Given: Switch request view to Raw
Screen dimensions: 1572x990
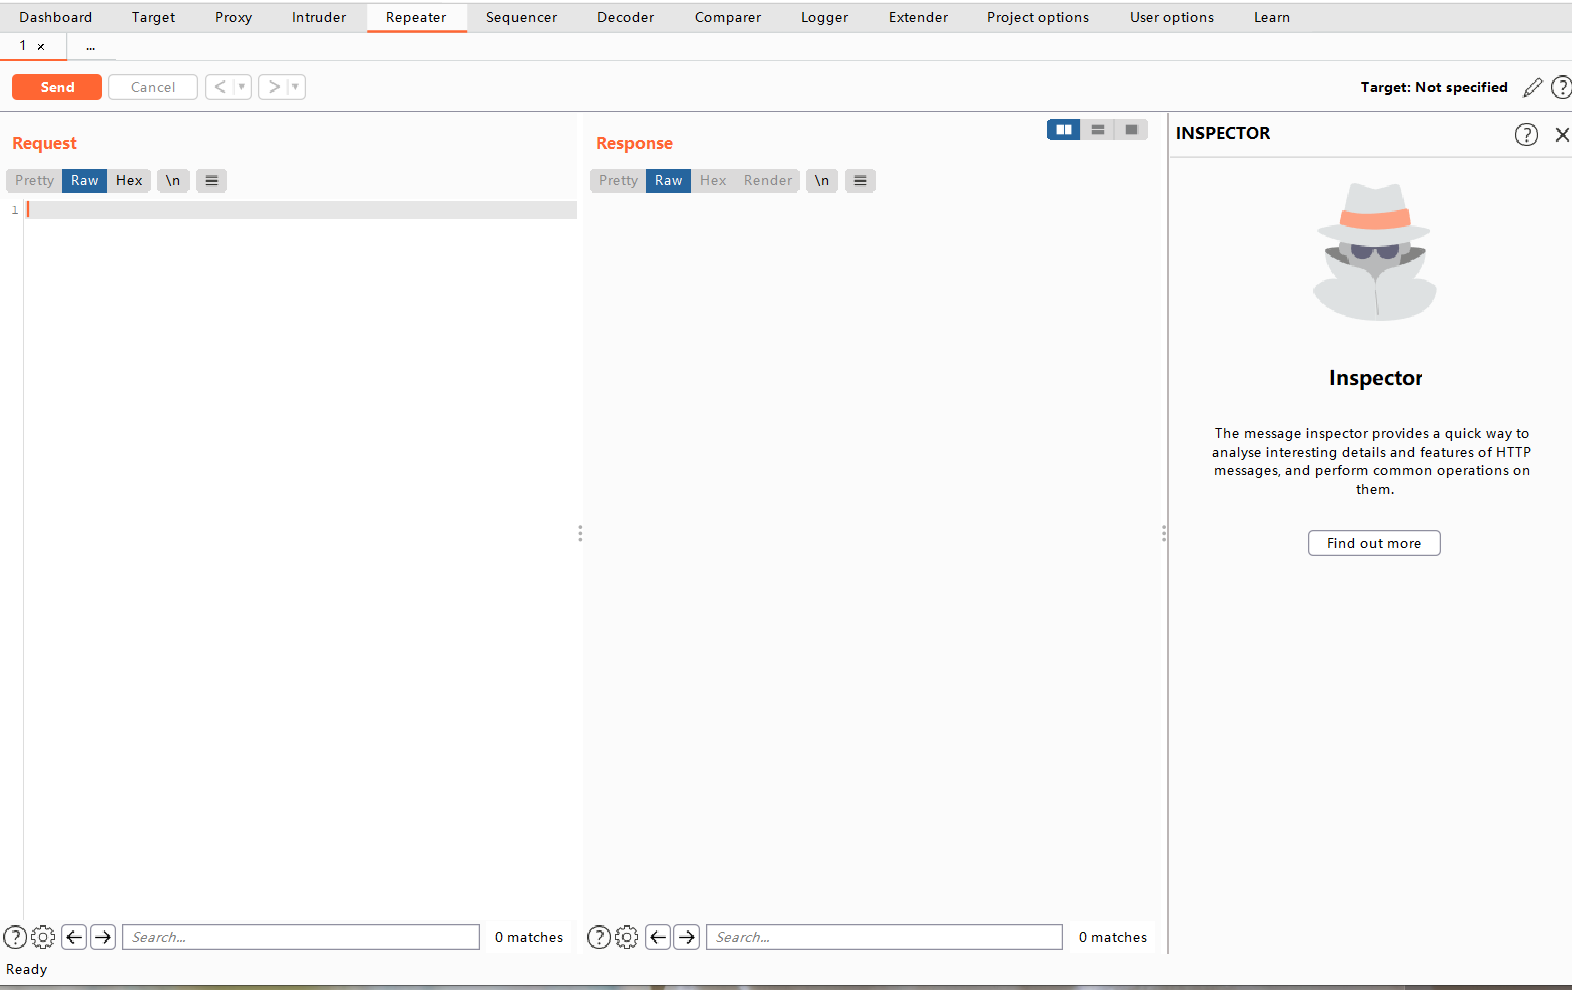Looking at the screenshot, I should pyautogui.click(x=84, y=180).
